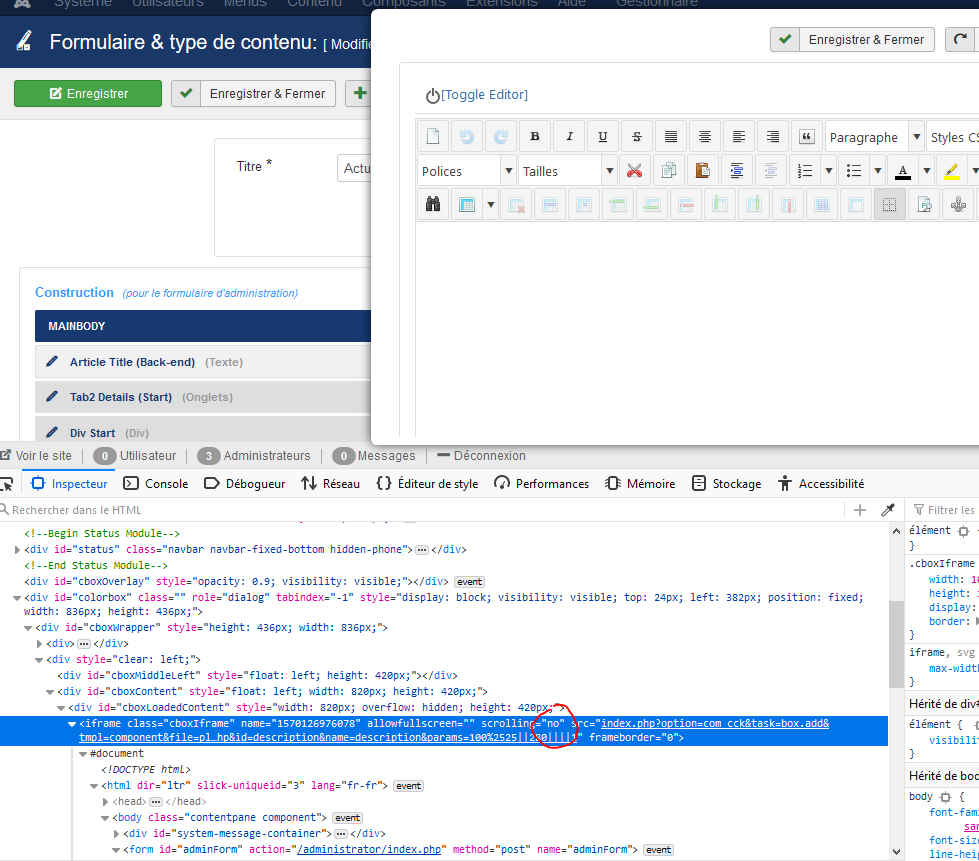Toggle the editor with [Toggle Editor] link
This screenshot has height=861, width=979.
484,95
